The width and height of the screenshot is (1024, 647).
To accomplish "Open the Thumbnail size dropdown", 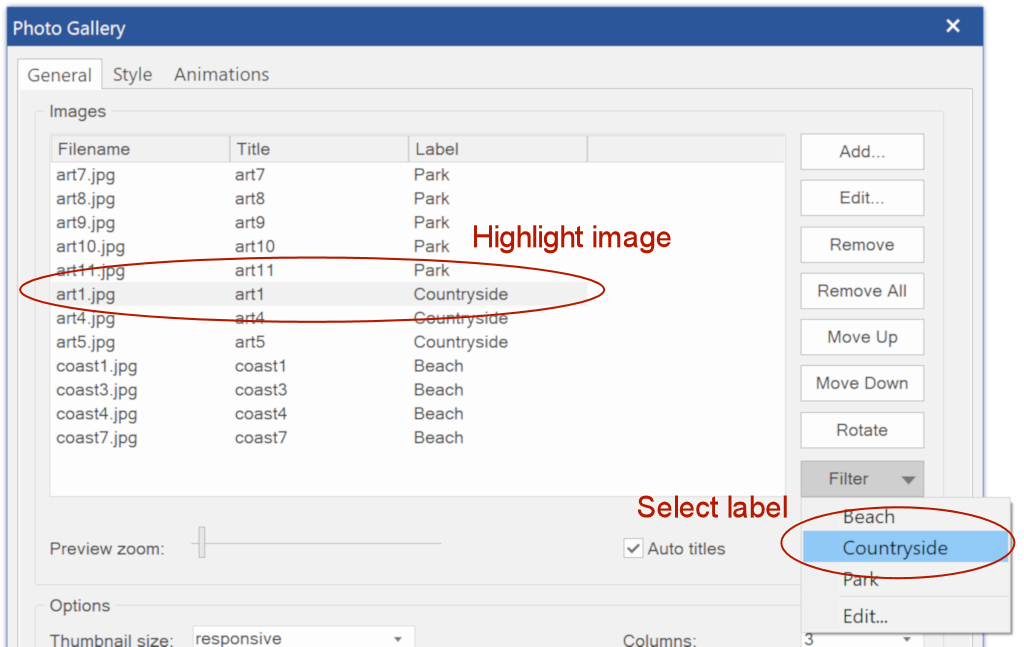I will (x=397, y=638).
